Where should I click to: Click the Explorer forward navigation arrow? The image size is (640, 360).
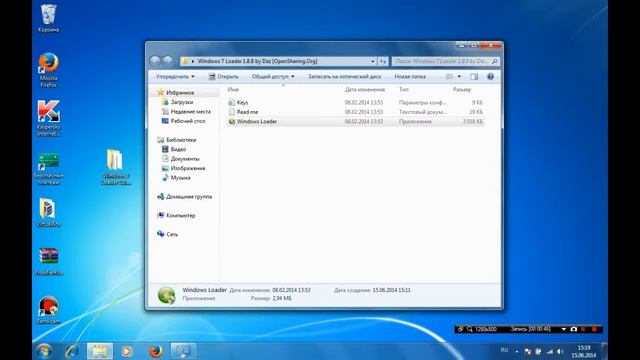coord(167,61)
